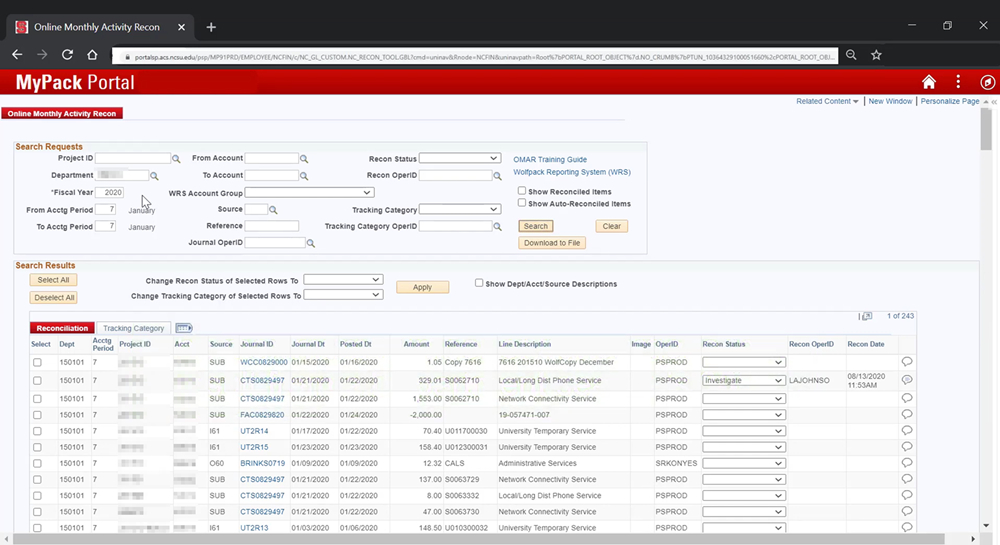Click the vertical scrollbar thumb
Viewport: 1000px width, 545px height.
coord(986,129)
